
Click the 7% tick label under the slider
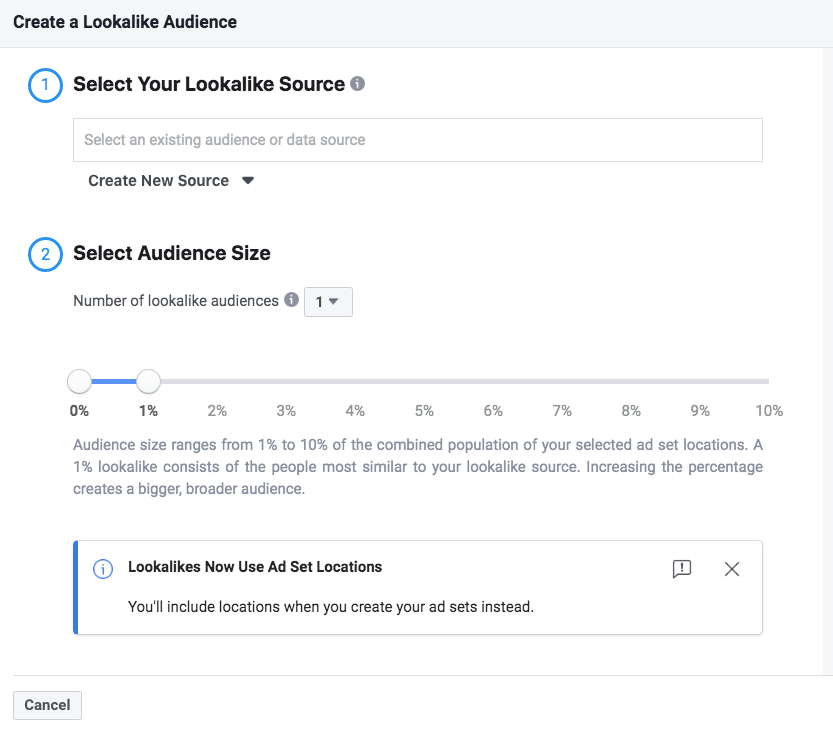(562, 411)
